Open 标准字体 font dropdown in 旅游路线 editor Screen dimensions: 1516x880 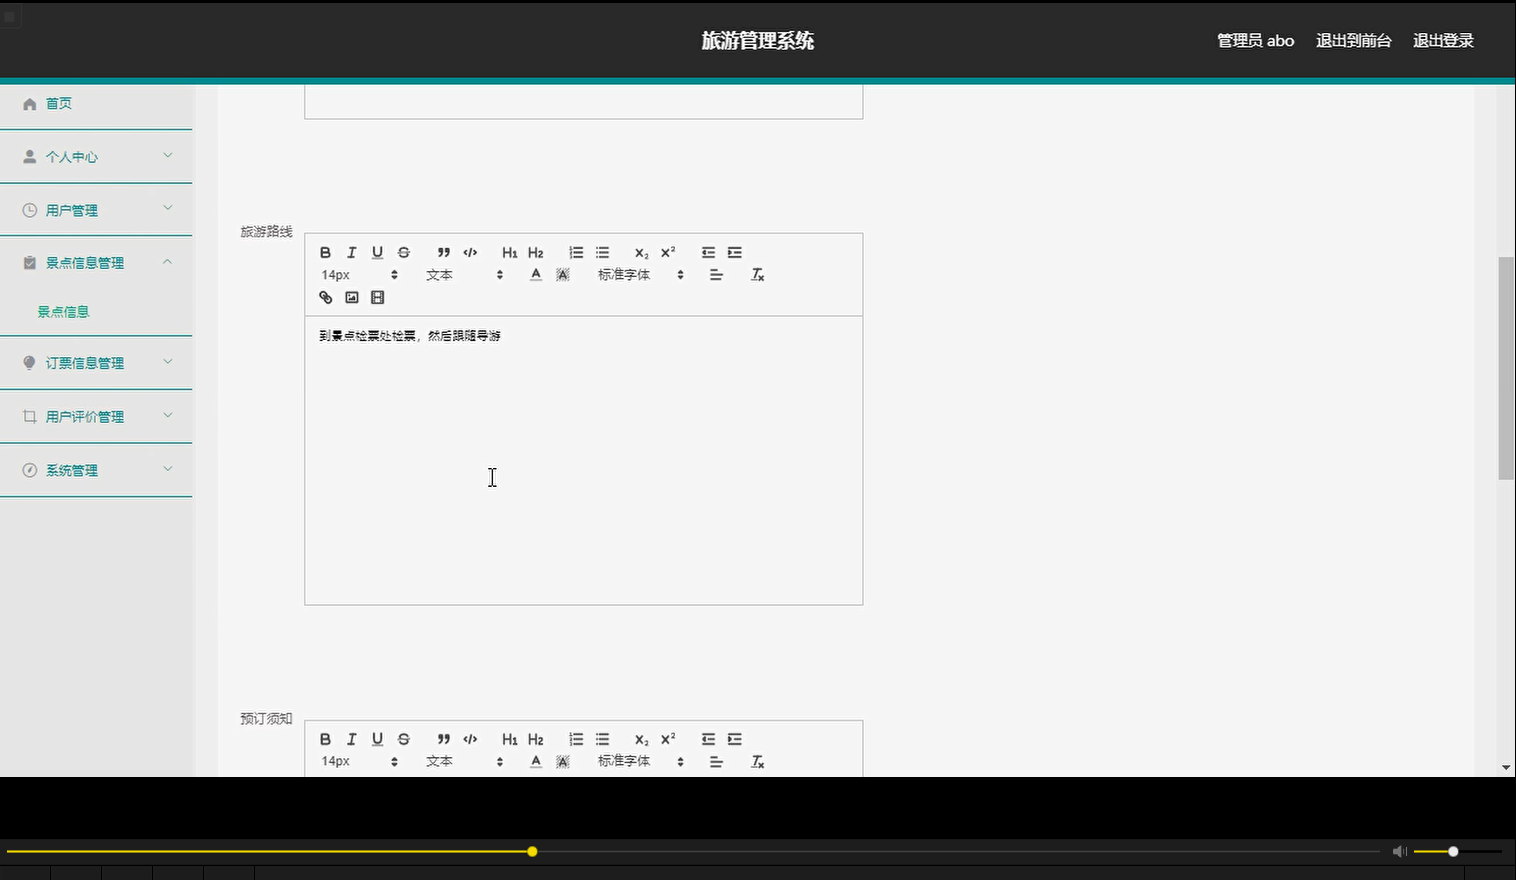point(641,275)
